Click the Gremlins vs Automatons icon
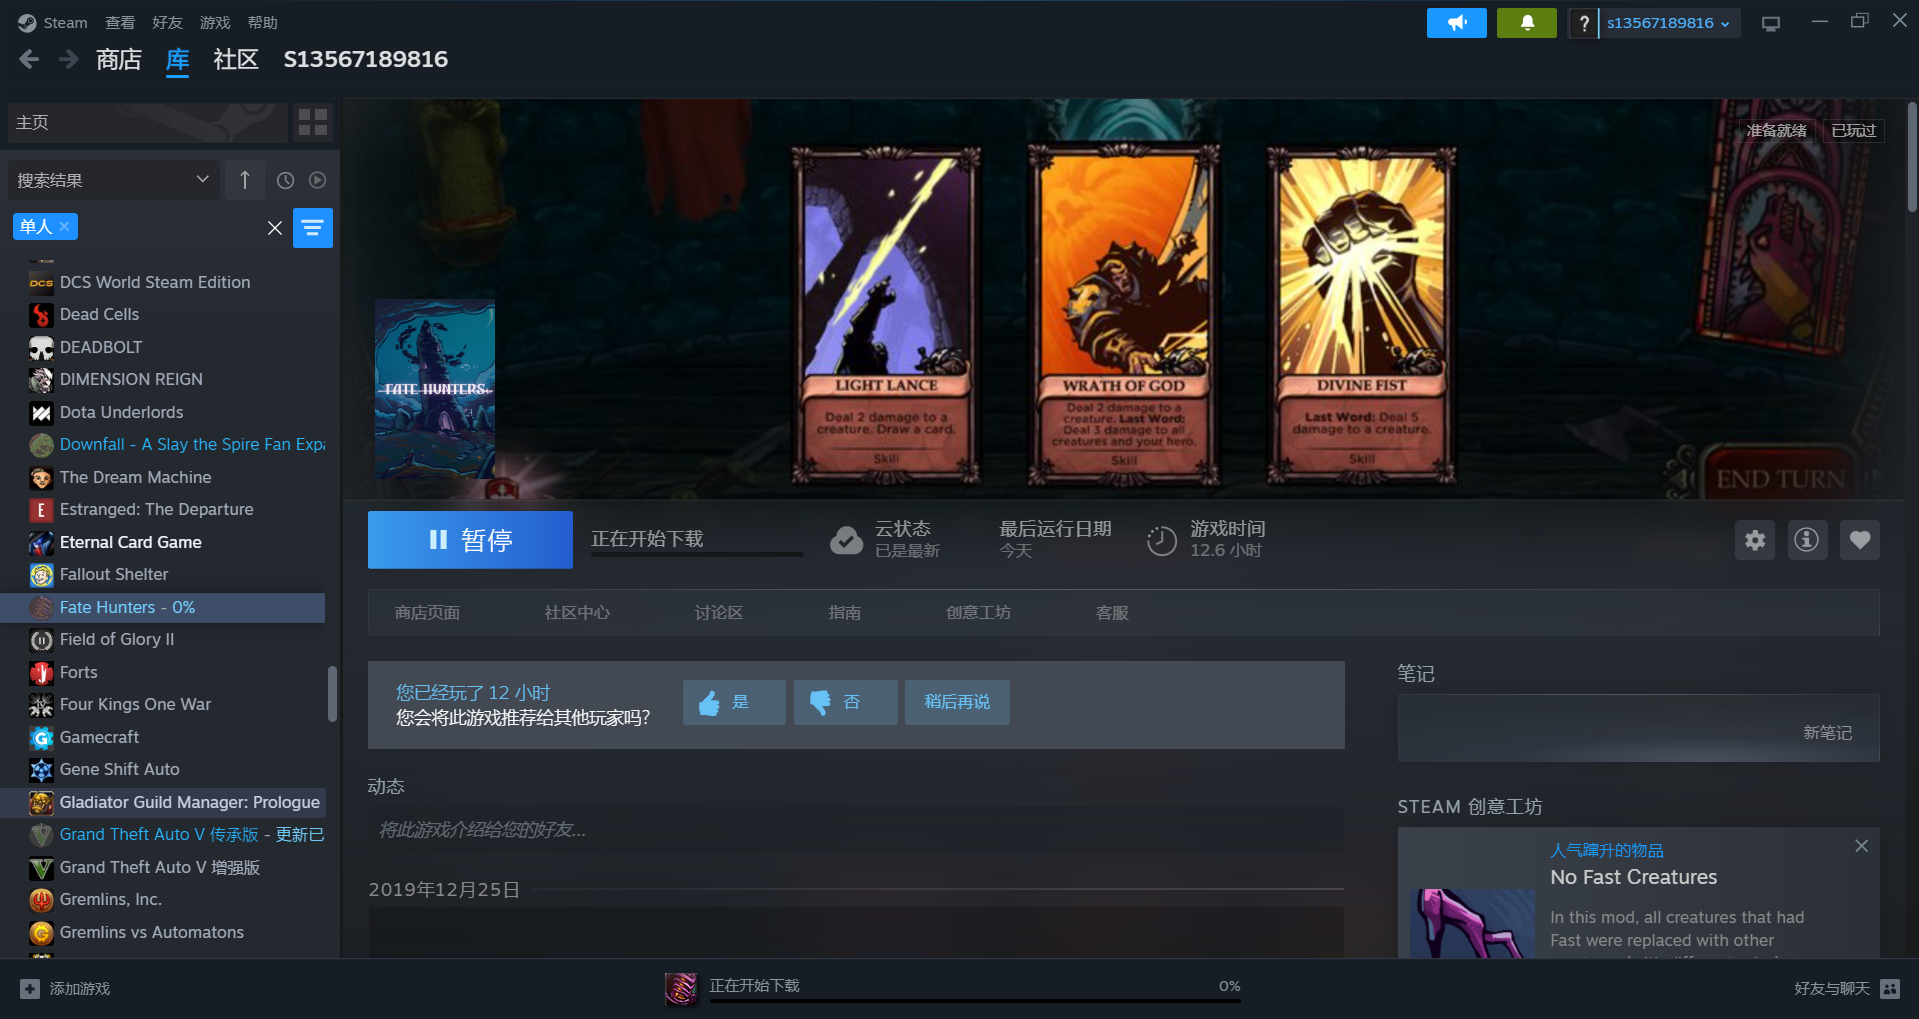 41,932
